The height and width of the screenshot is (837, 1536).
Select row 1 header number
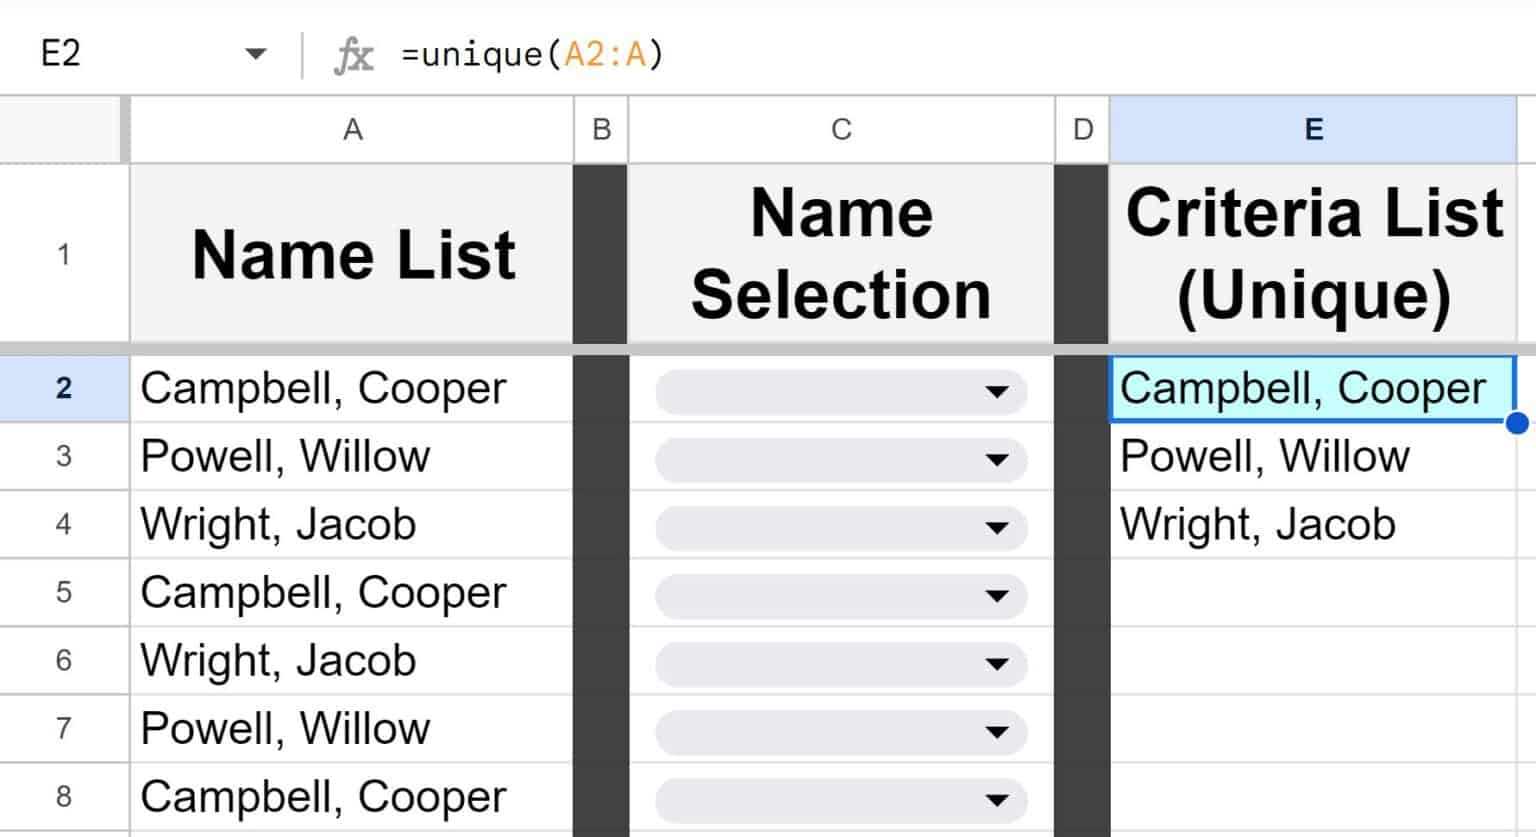coord(63,254)
